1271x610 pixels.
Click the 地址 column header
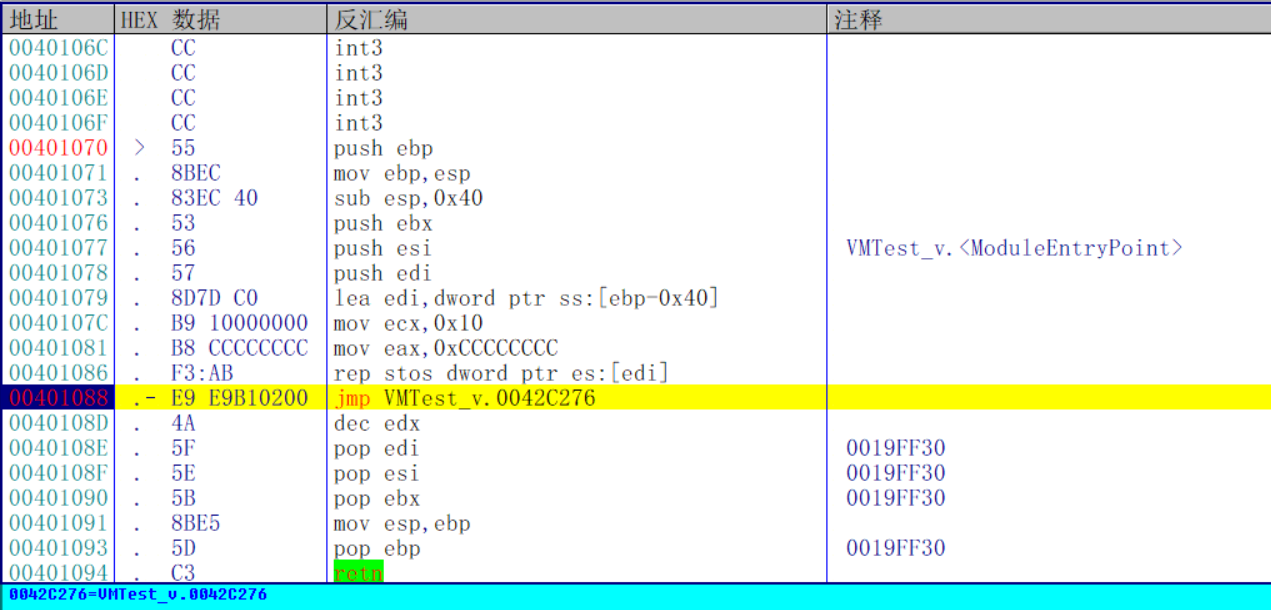click(57, 19)
